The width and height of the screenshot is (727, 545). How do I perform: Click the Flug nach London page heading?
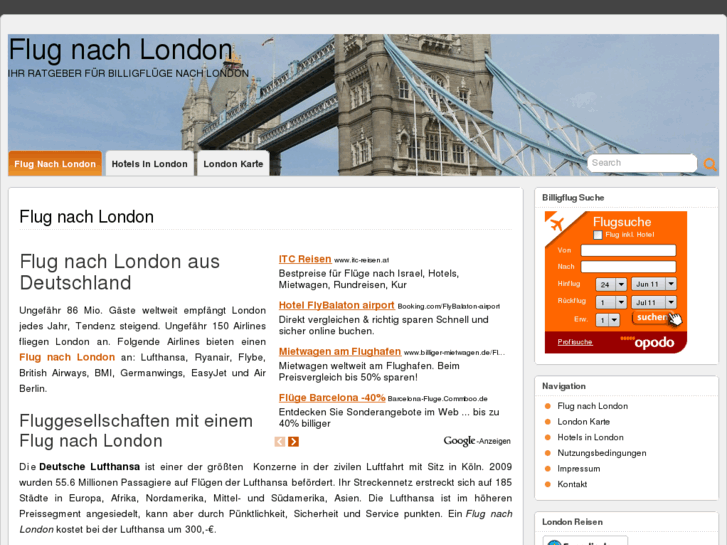86,217
